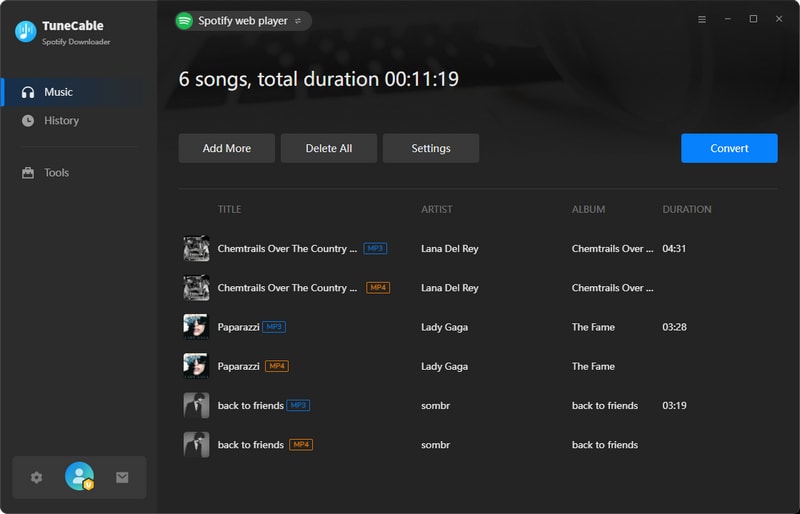Click Lana Del Rey in MP4 row

[x=449, y=288]
